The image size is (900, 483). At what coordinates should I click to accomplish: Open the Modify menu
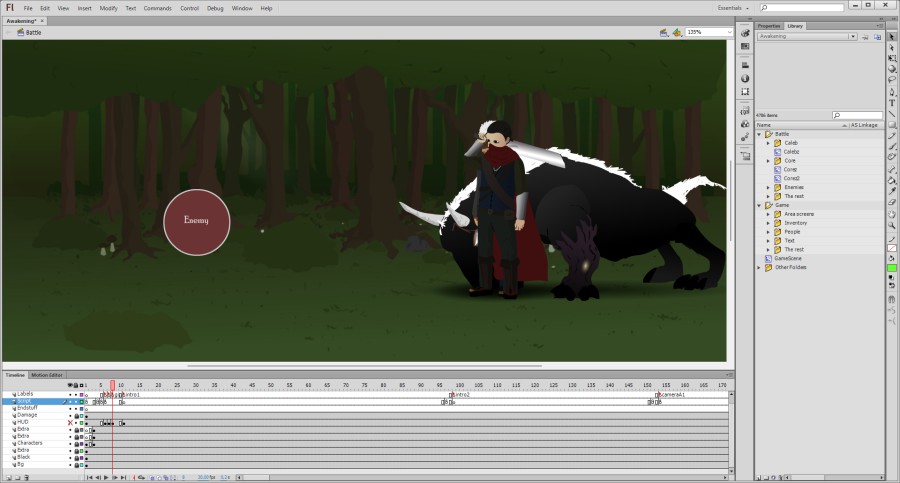pos(108,8)
